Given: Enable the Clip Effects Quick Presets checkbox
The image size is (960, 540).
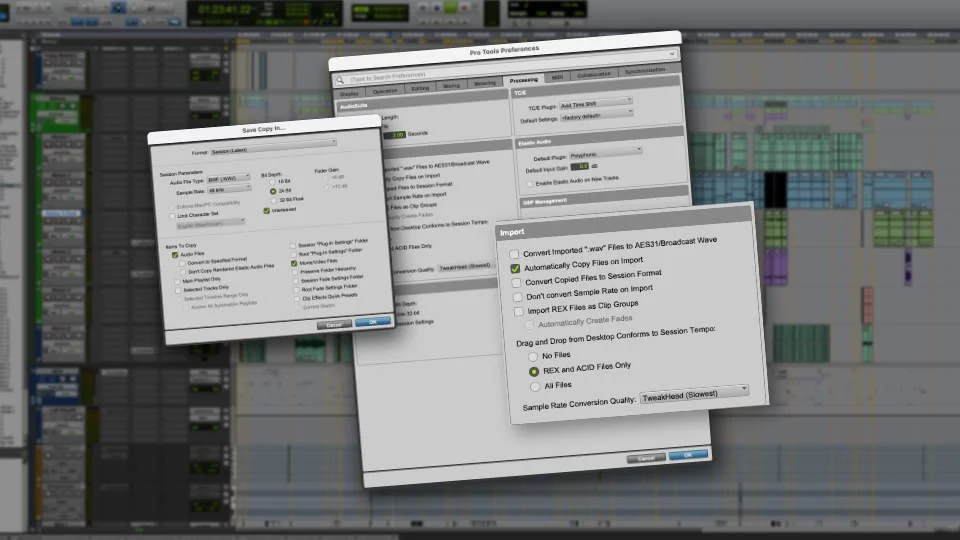Looking at the screenshot, I should [298, 299].
